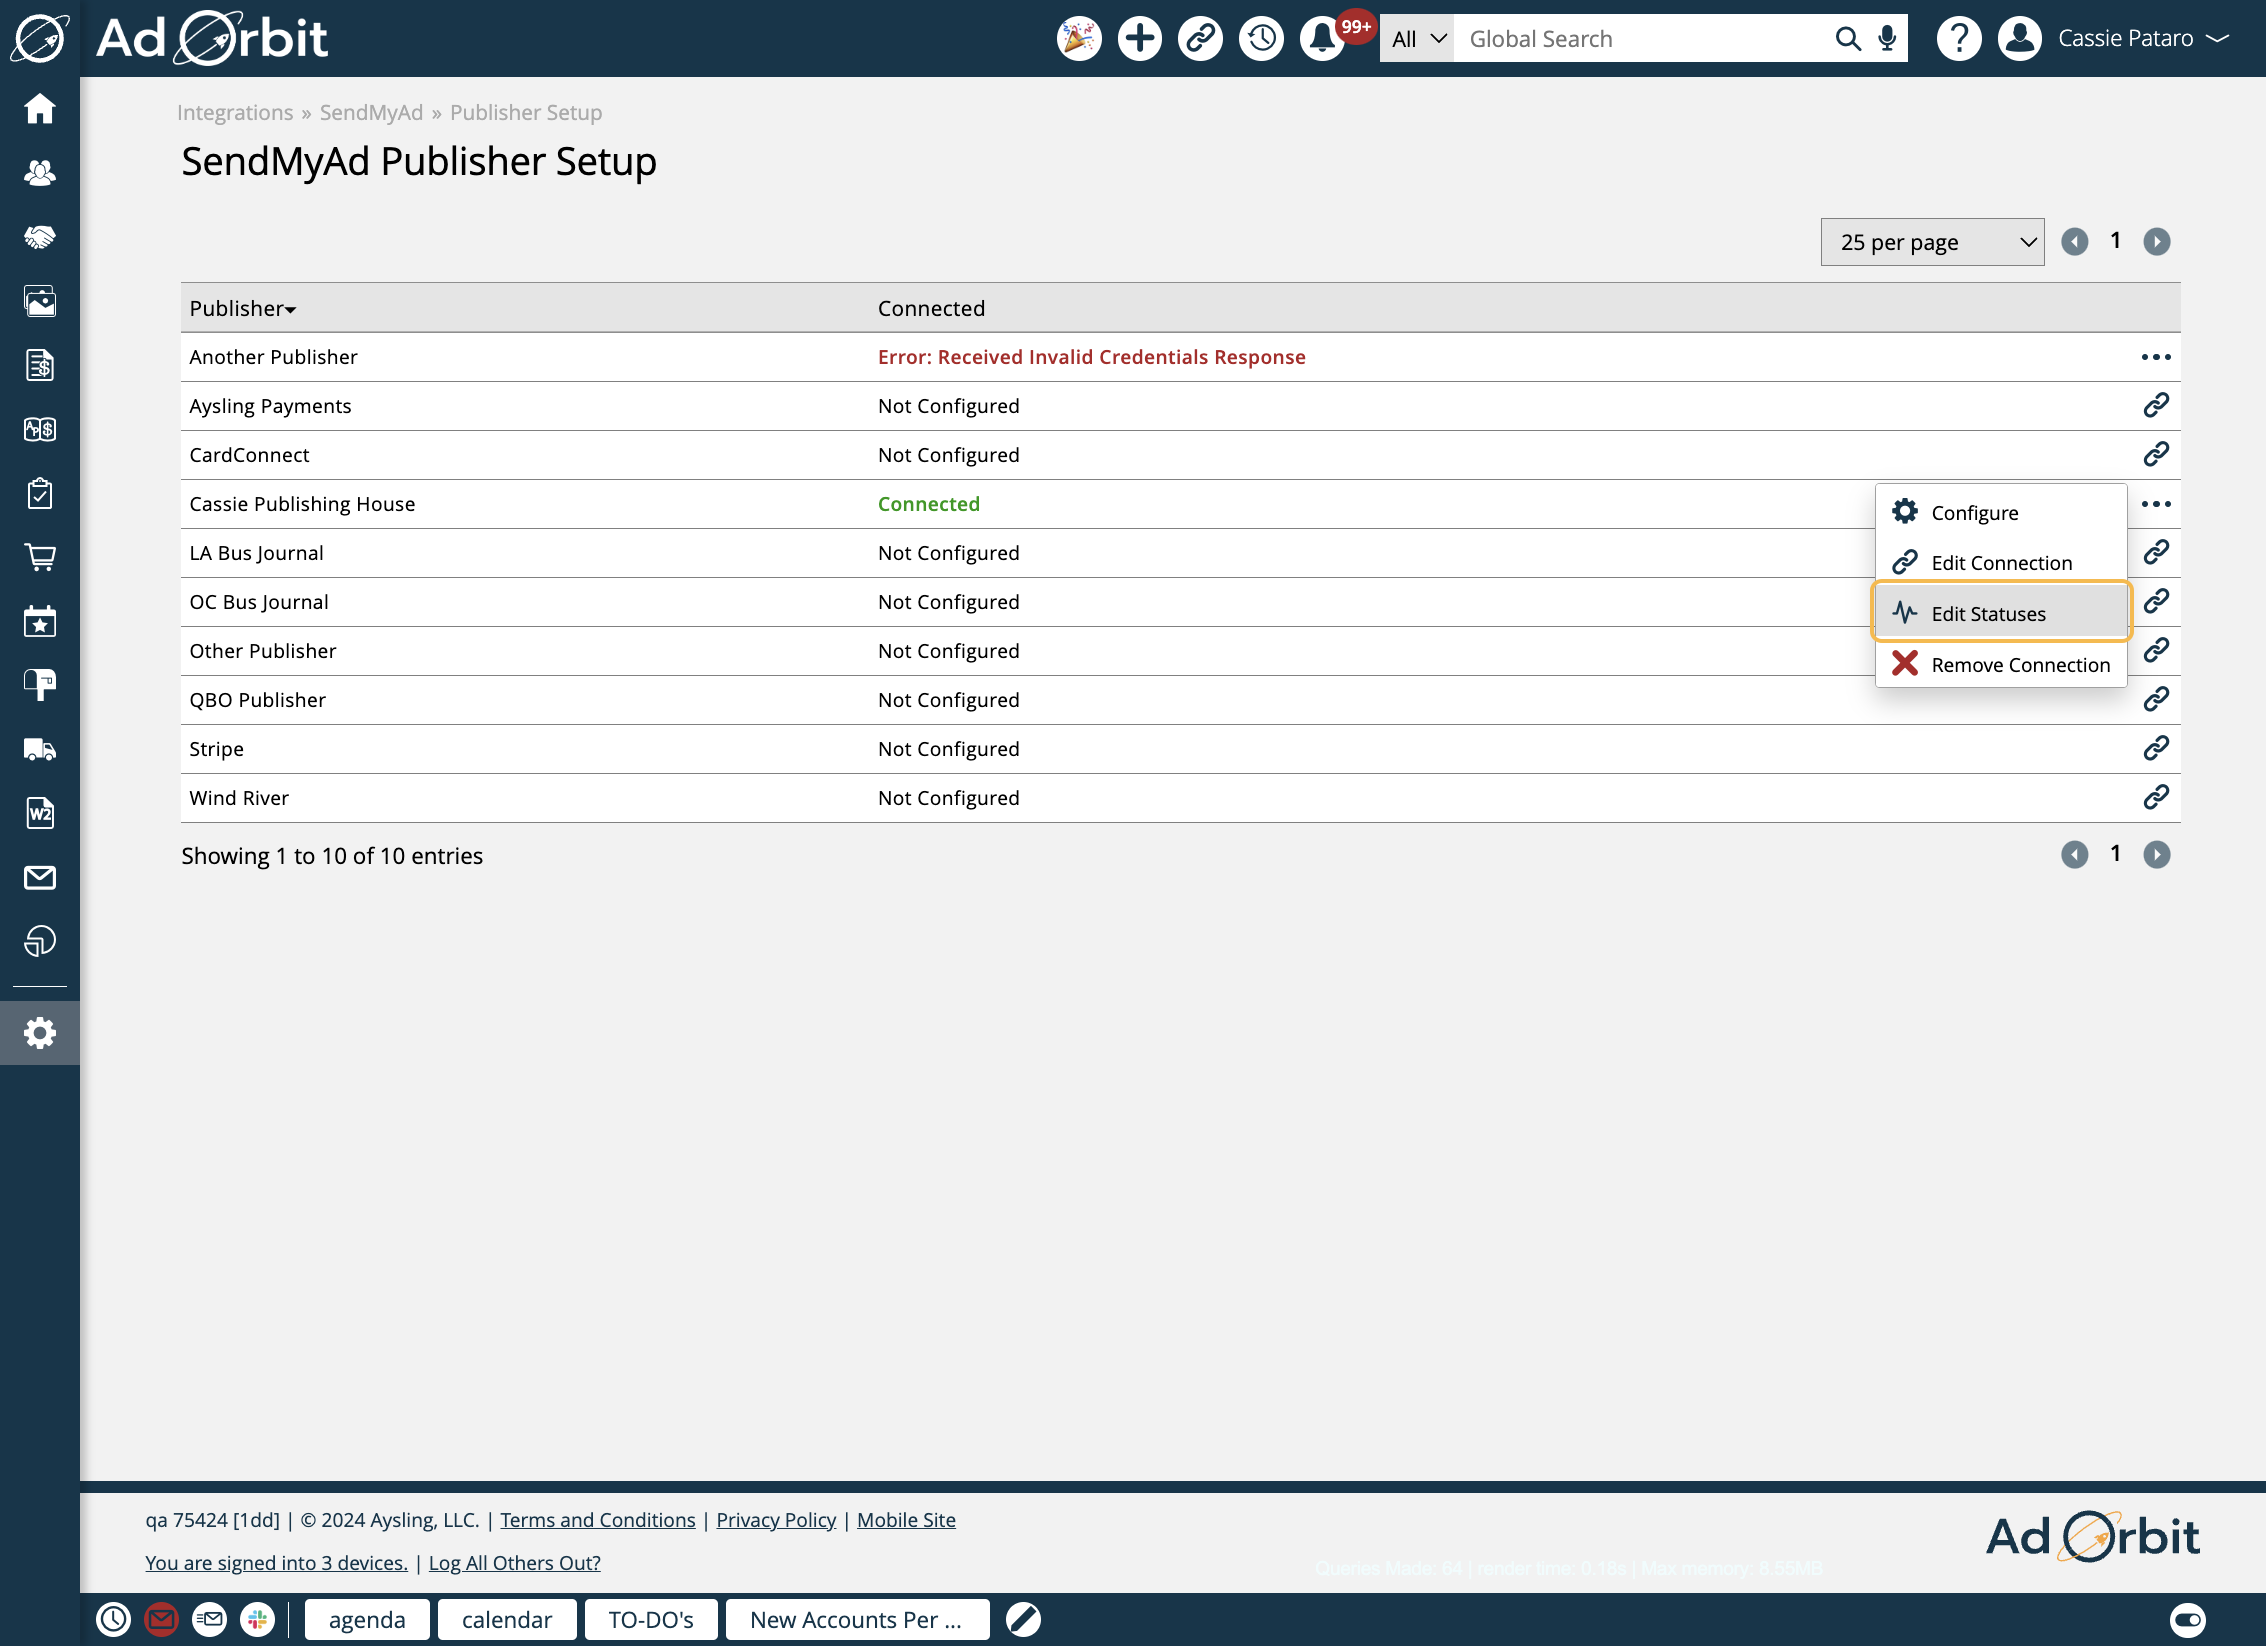Open the agenda tab button

tap(366, 1619)
